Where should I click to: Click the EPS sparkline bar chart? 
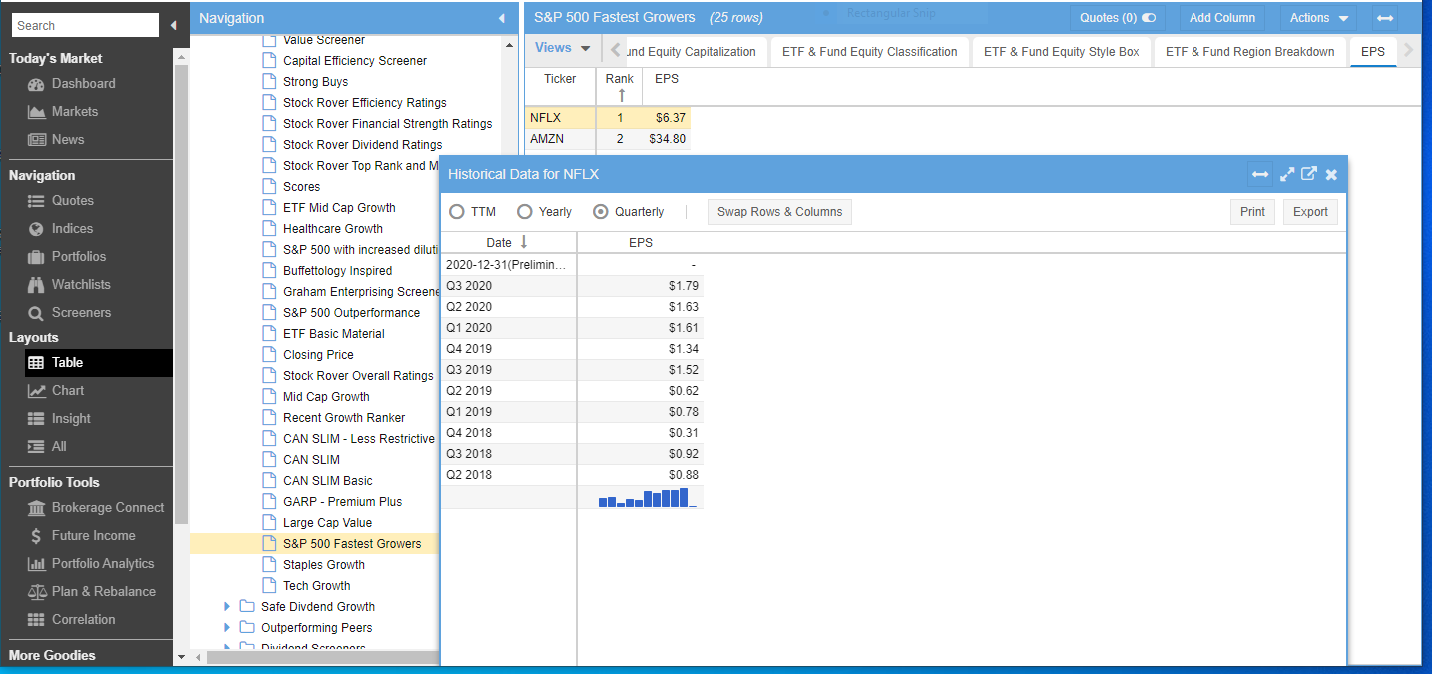pyautogui.click(x=647, y=498)
